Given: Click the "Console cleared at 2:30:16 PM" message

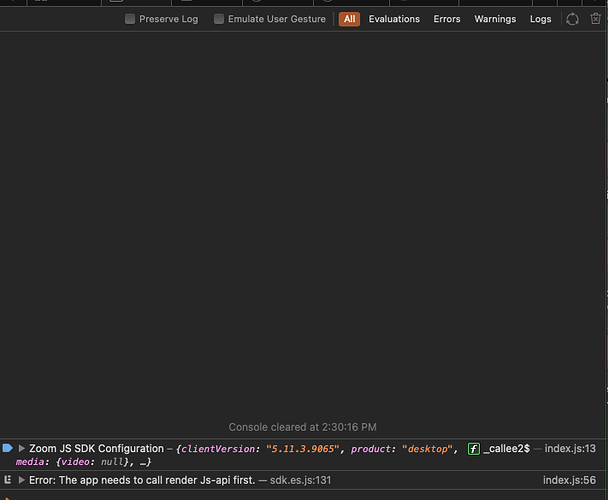Looking at the screenshot, I should (x=302, y=427).
